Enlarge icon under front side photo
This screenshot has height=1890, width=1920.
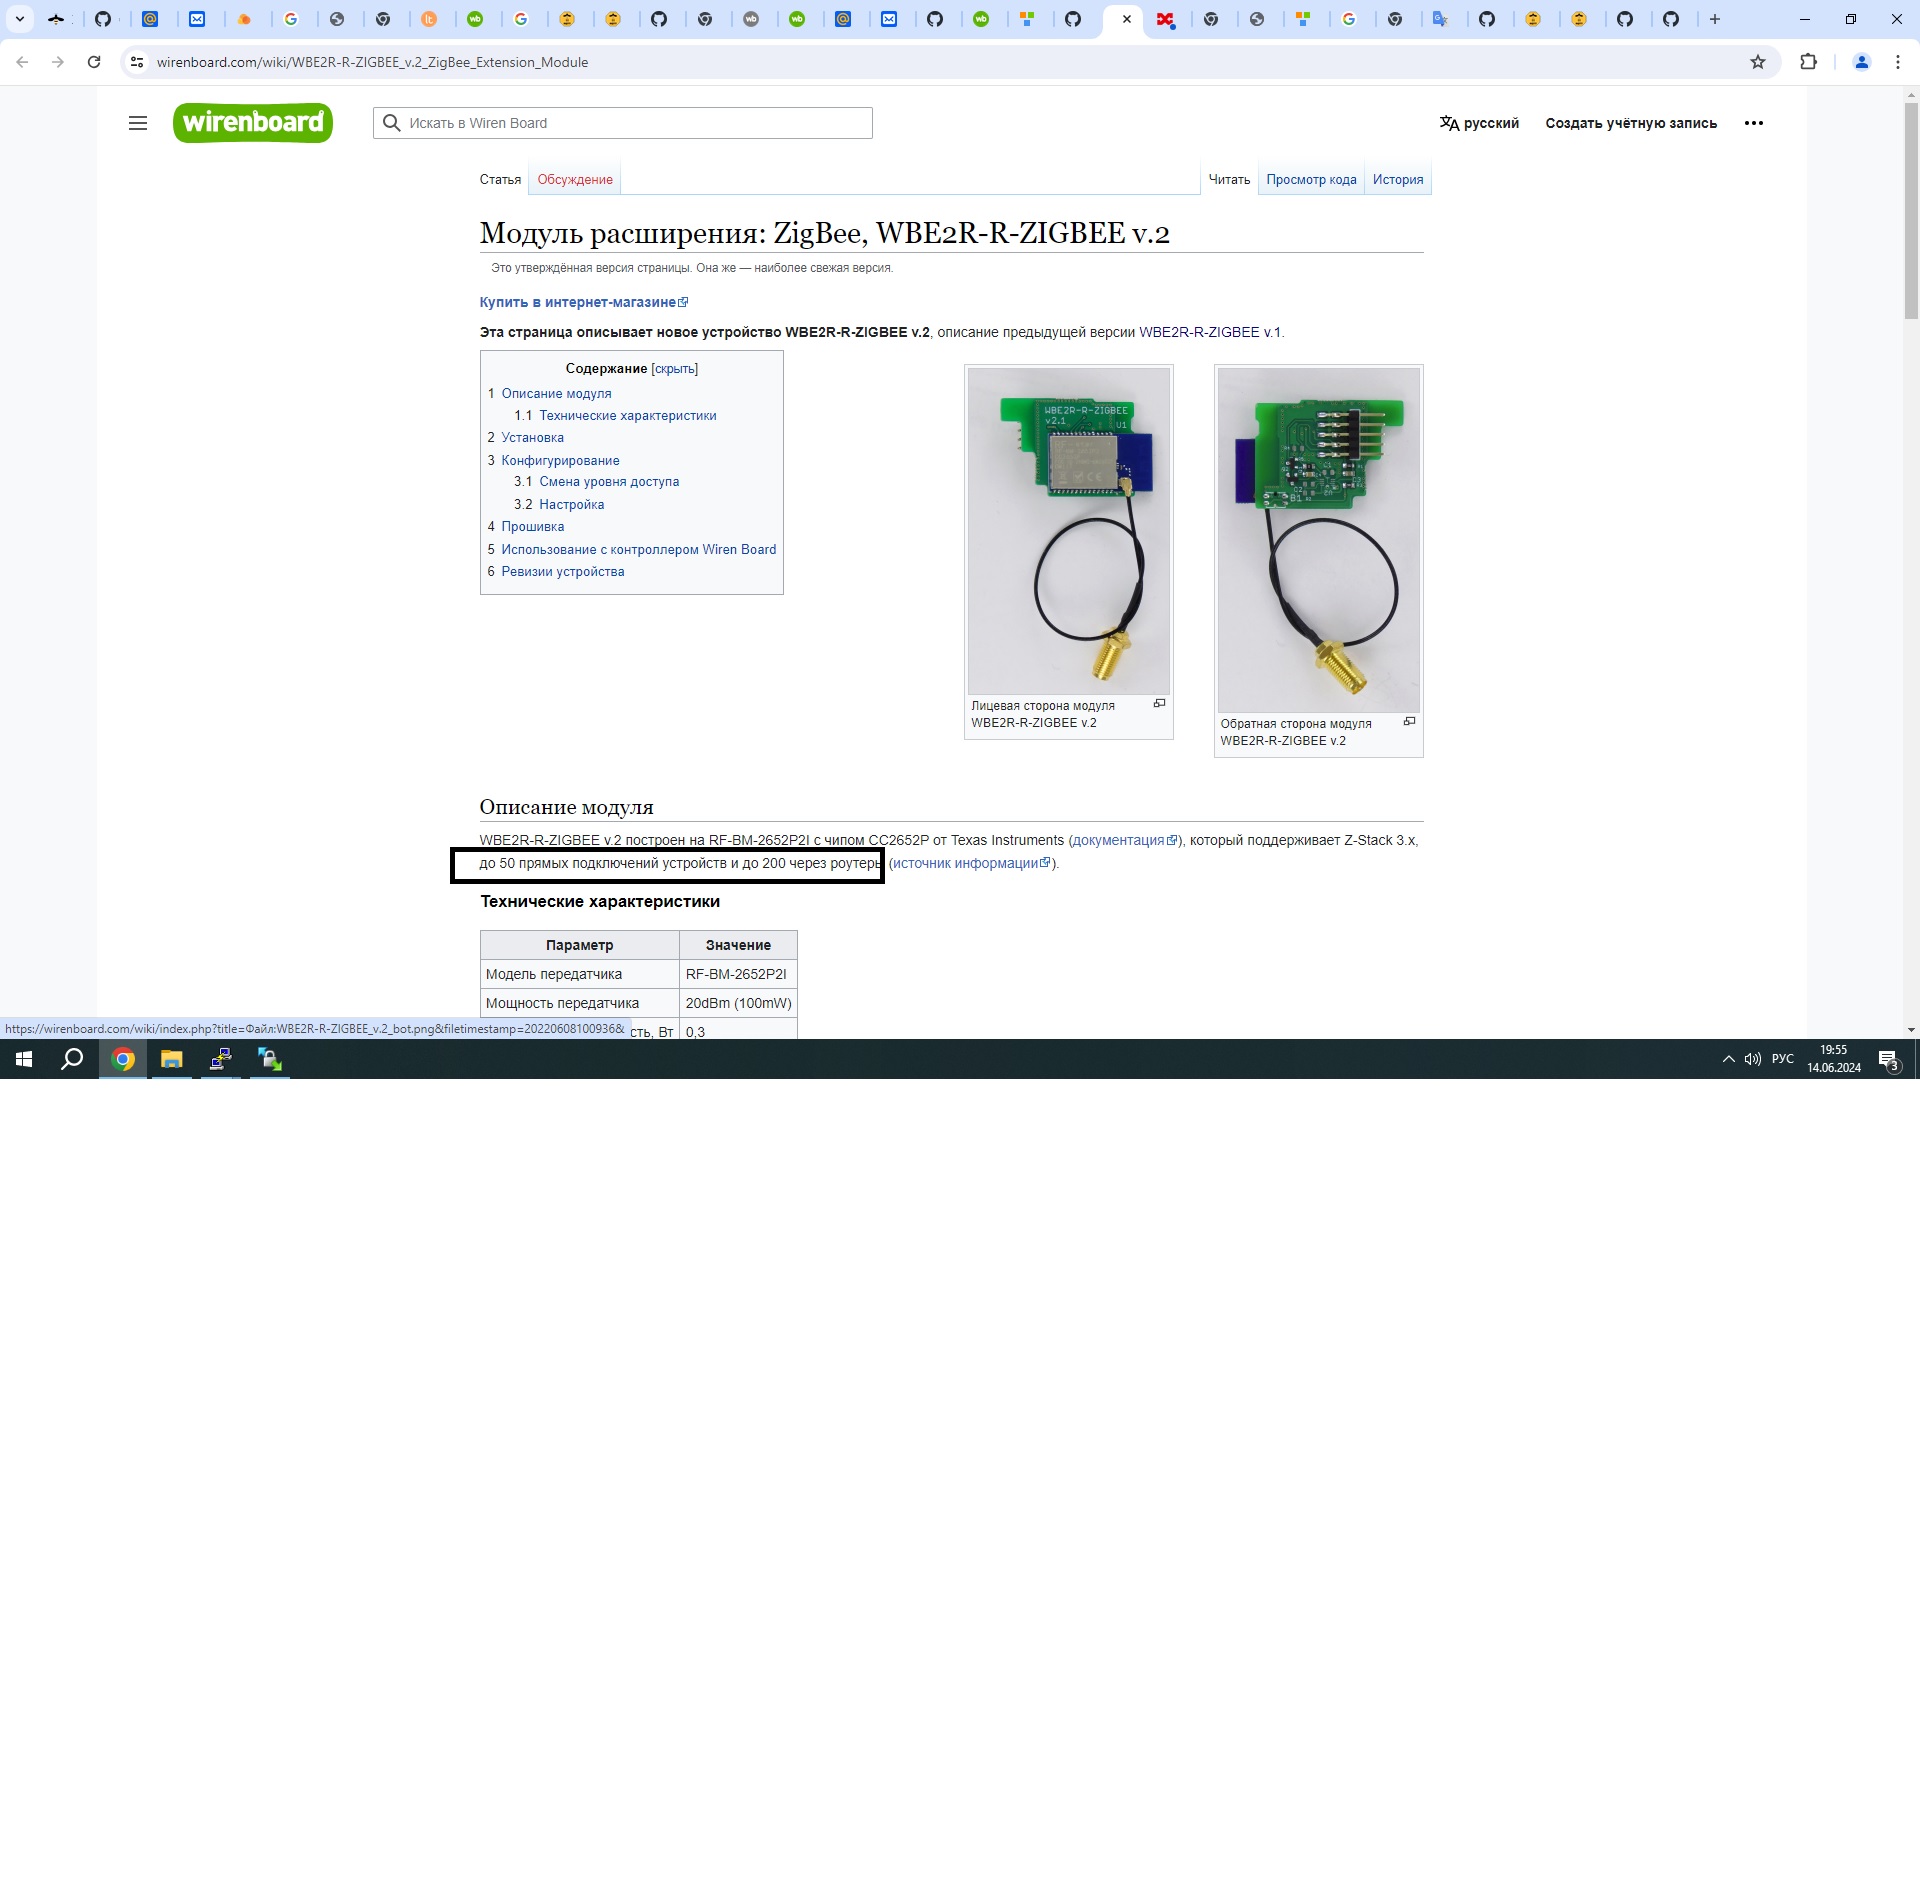click(x=1159, y=704)
